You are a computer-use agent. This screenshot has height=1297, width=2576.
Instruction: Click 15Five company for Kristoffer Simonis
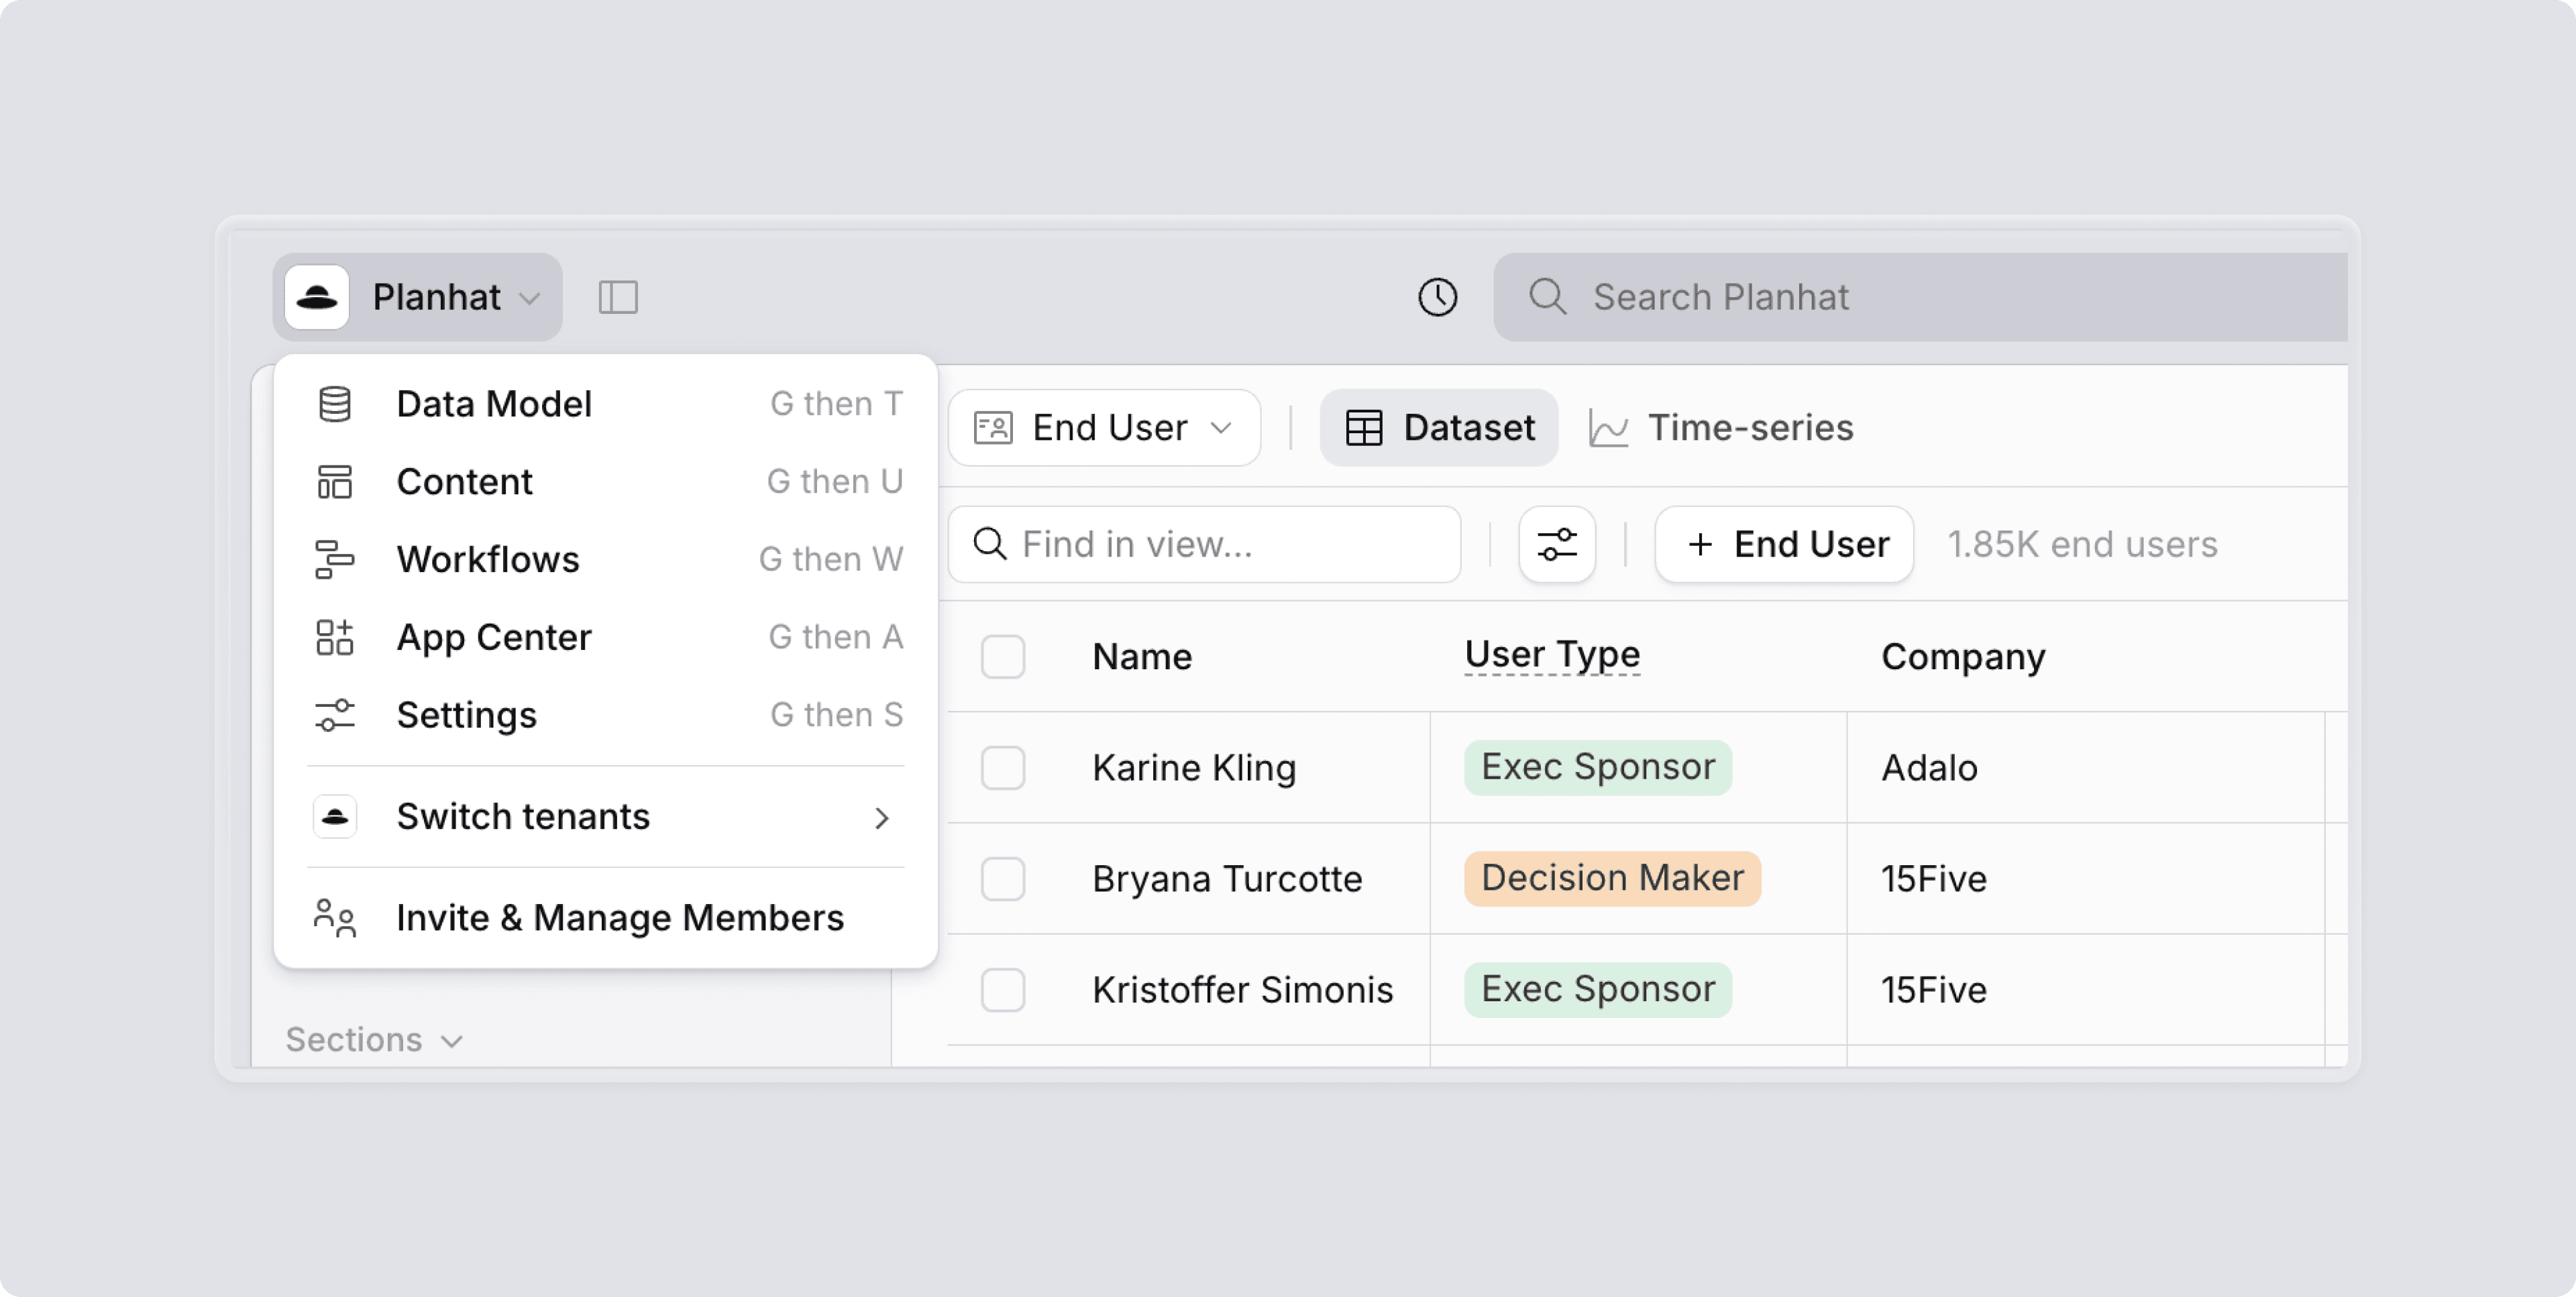click(1934, 990)
